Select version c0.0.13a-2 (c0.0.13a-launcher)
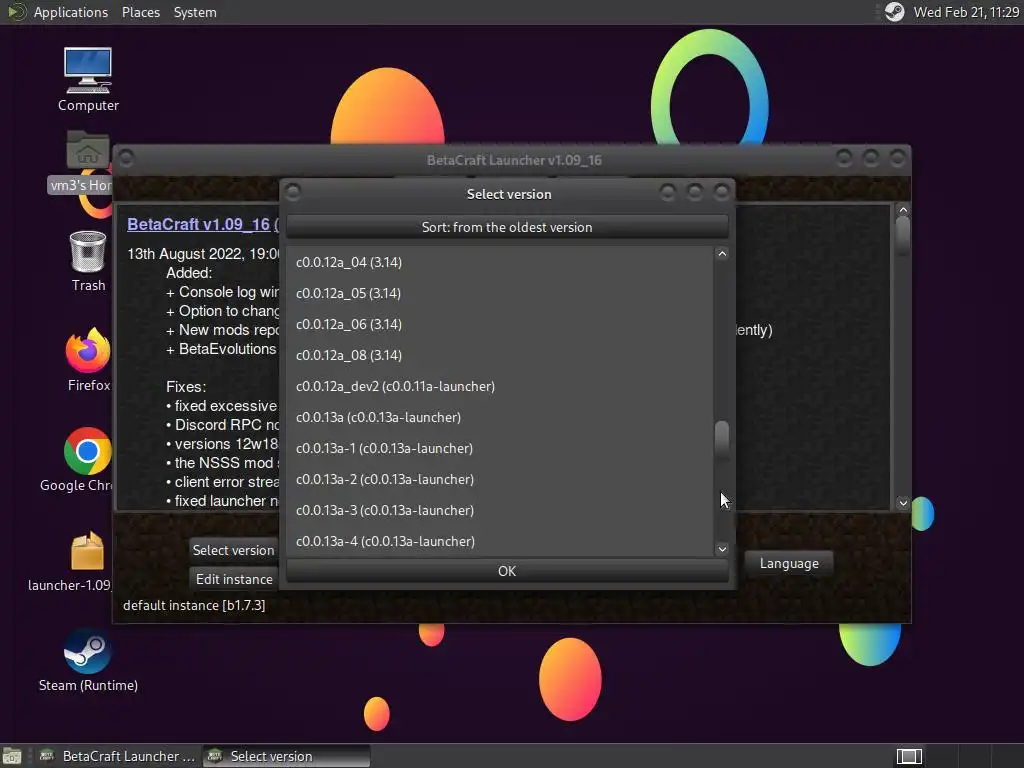Image resolution: width=1024 pixels, height=768 pixels. coord(500,479)
